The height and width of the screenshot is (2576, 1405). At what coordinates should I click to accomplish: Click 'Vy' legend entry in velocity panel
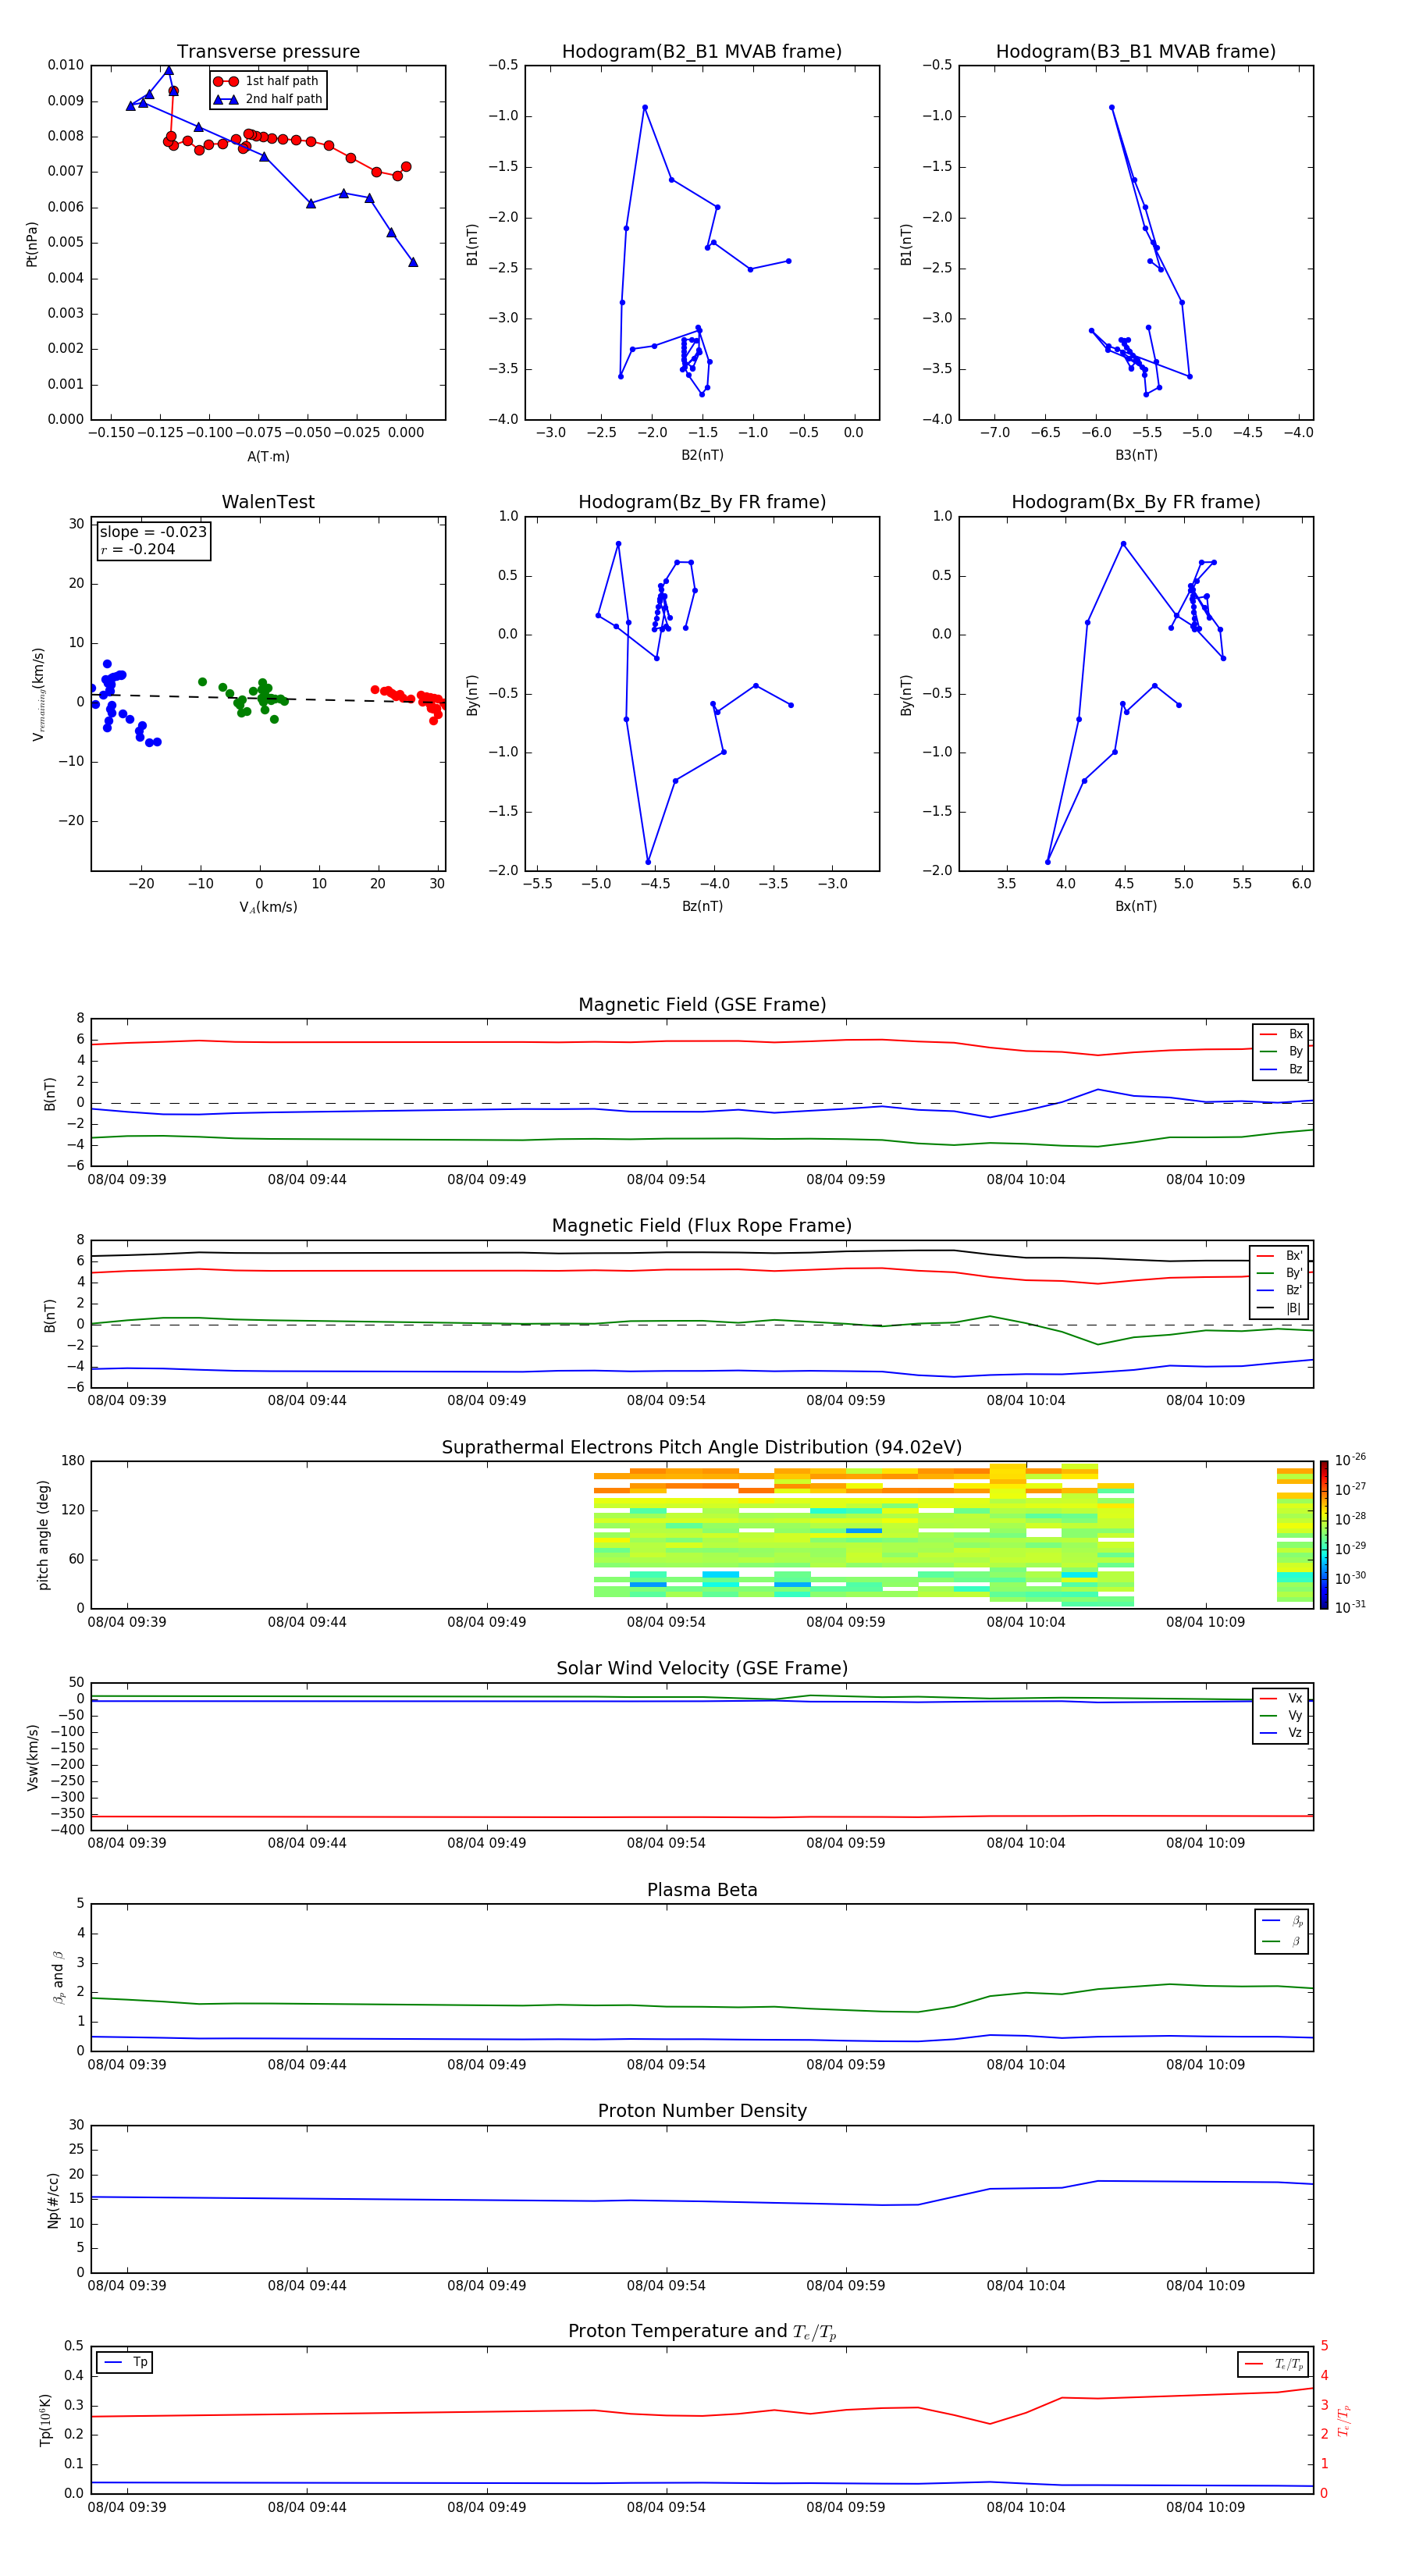point(1282,1716)
